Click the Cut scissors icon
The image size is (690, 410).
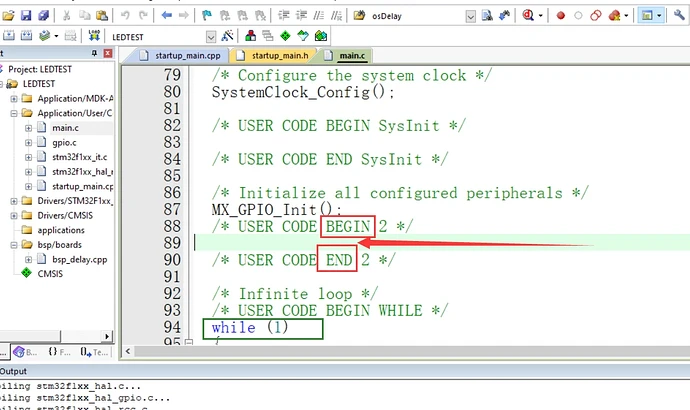coord(66,15)
